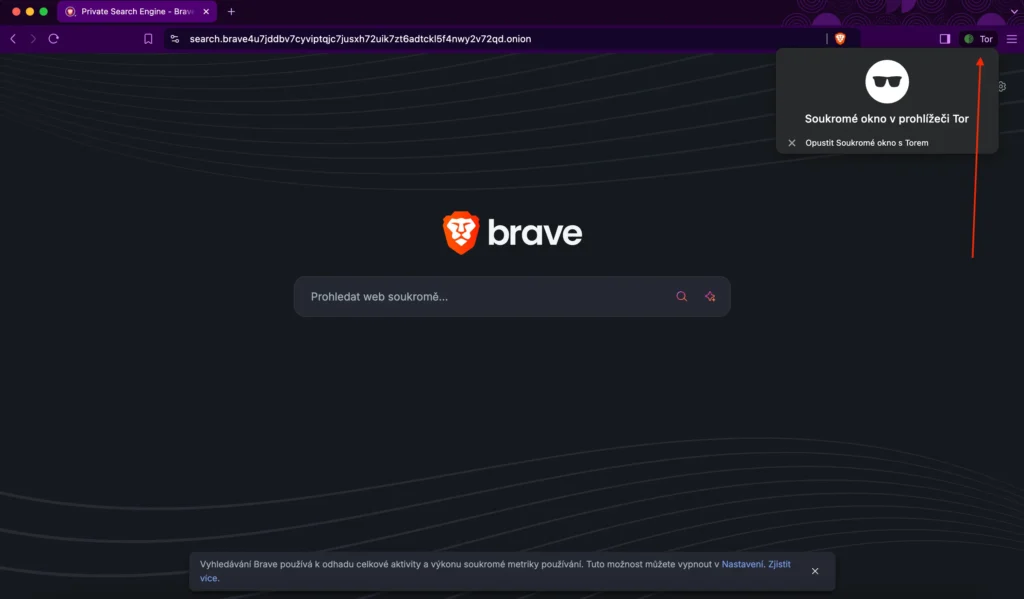Open the sidebar panel toggle icon
The height and width of the screenshot is (599, 1024).
944,39
